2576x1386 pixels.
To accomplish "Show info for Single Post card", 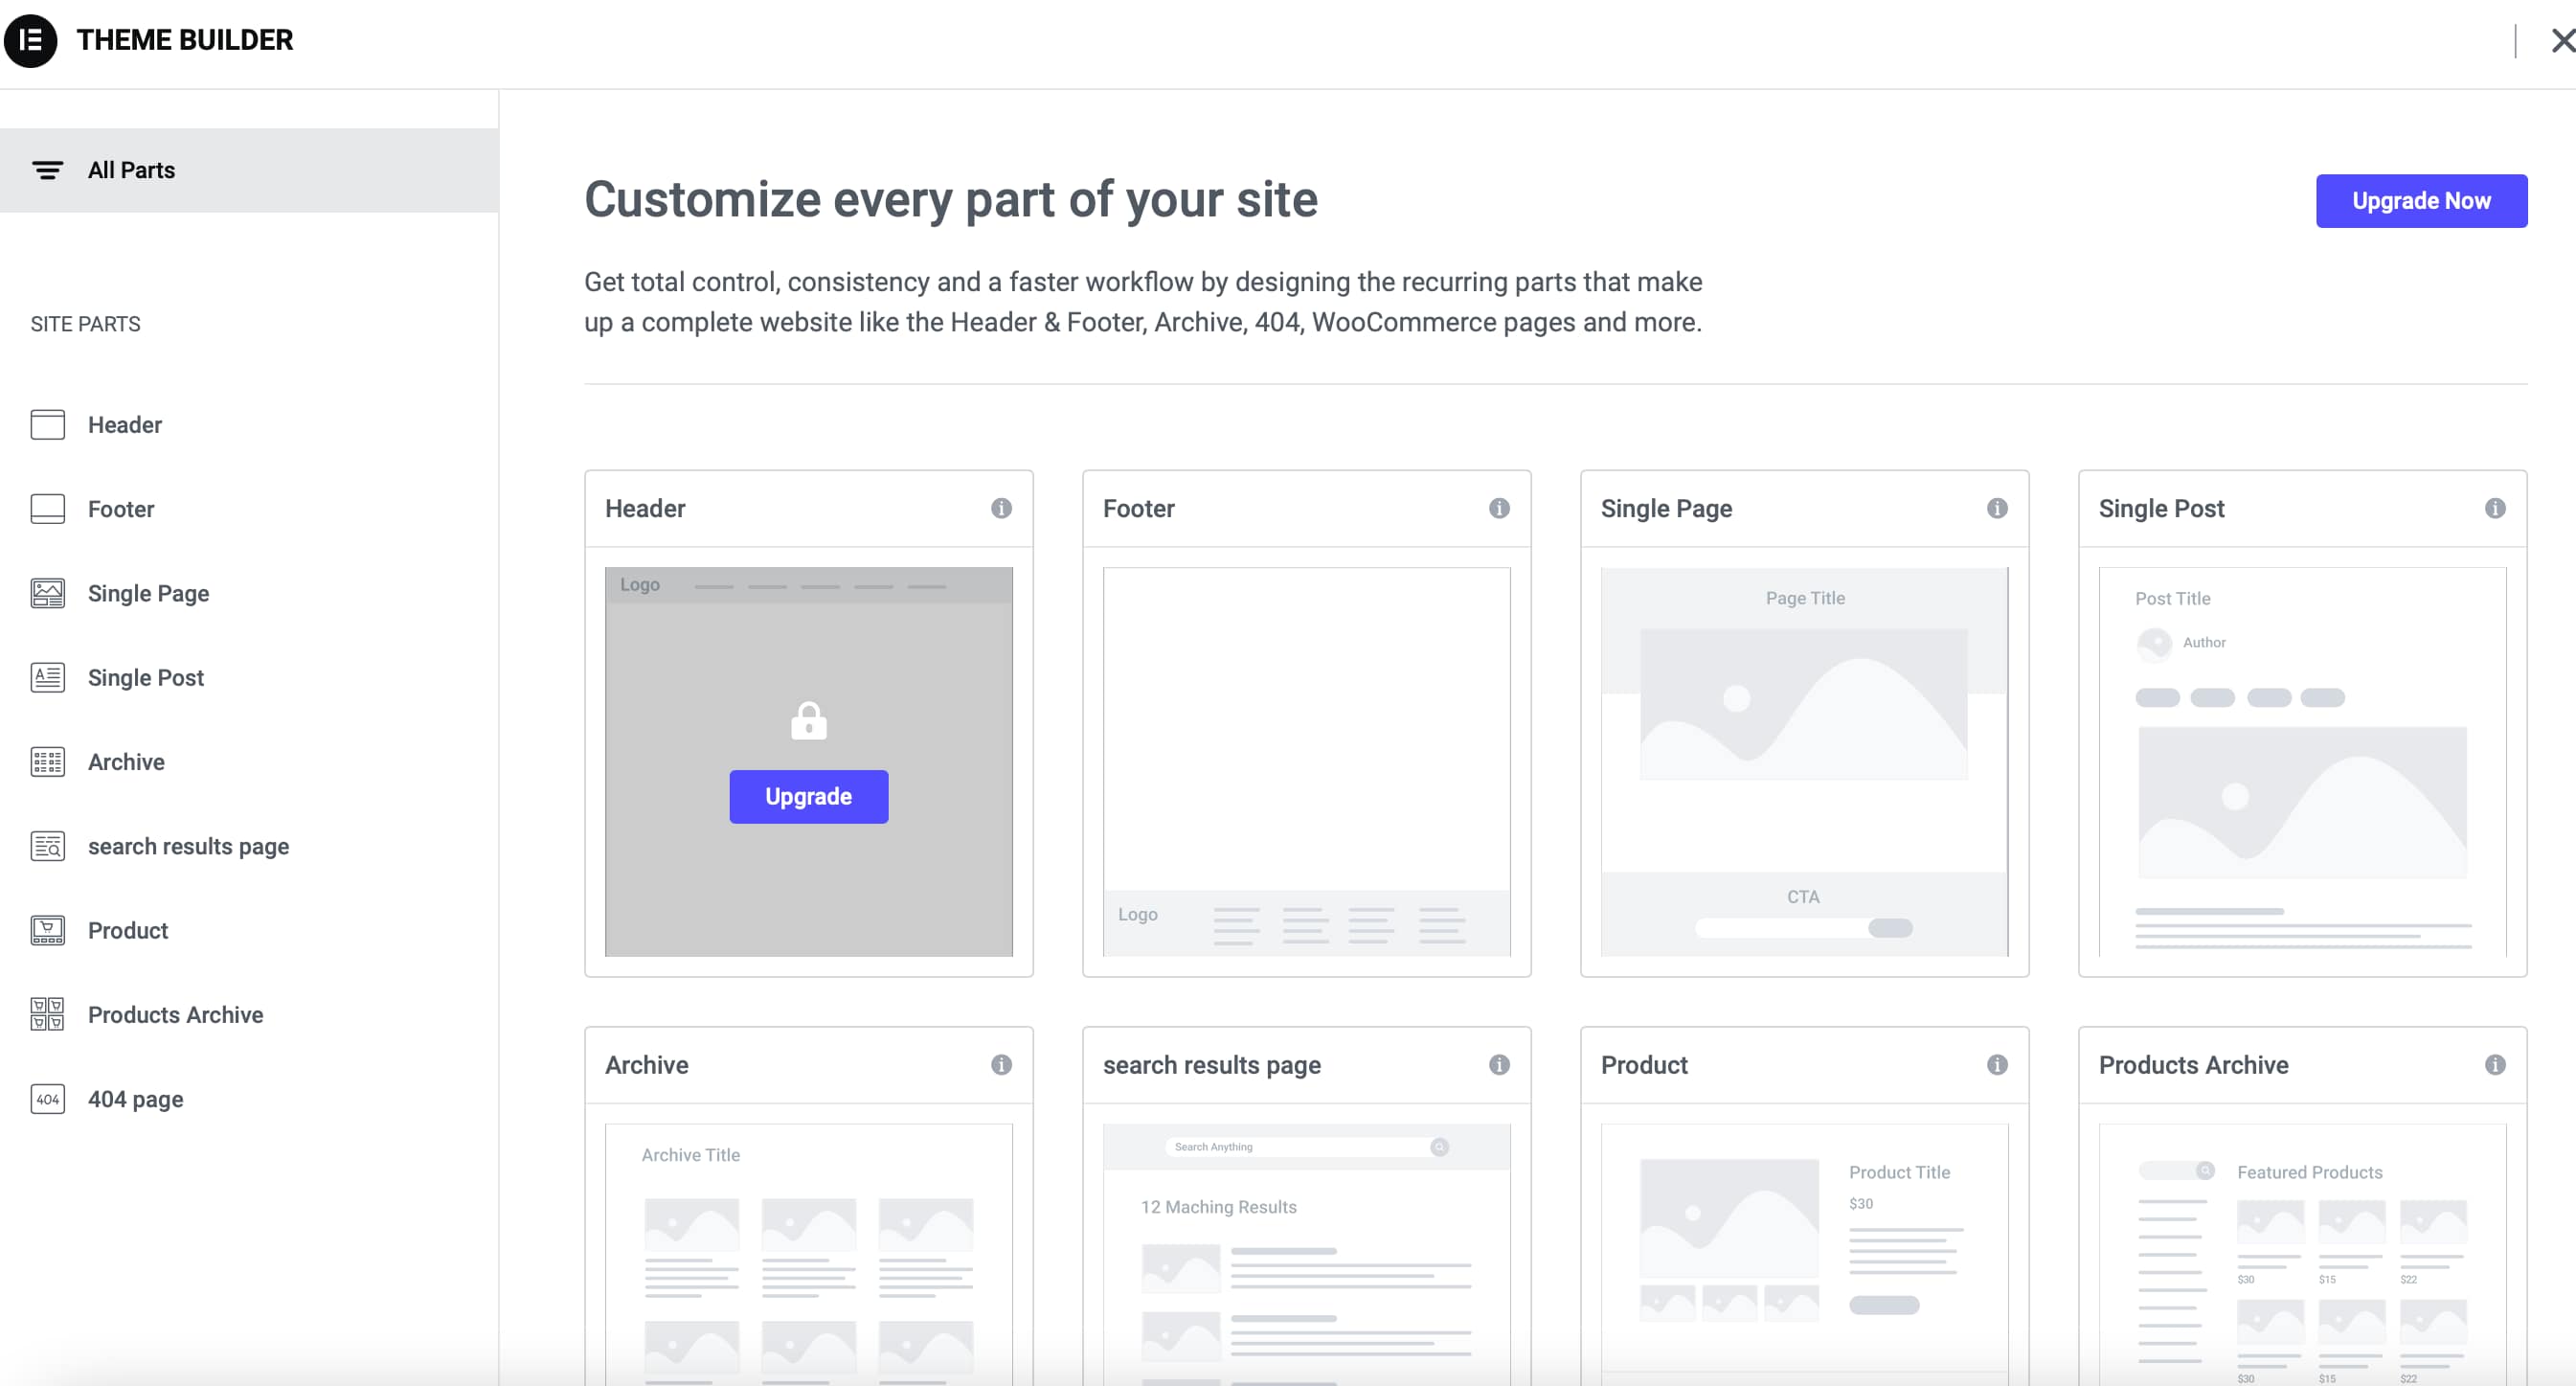I will (x=2494, y=508).
